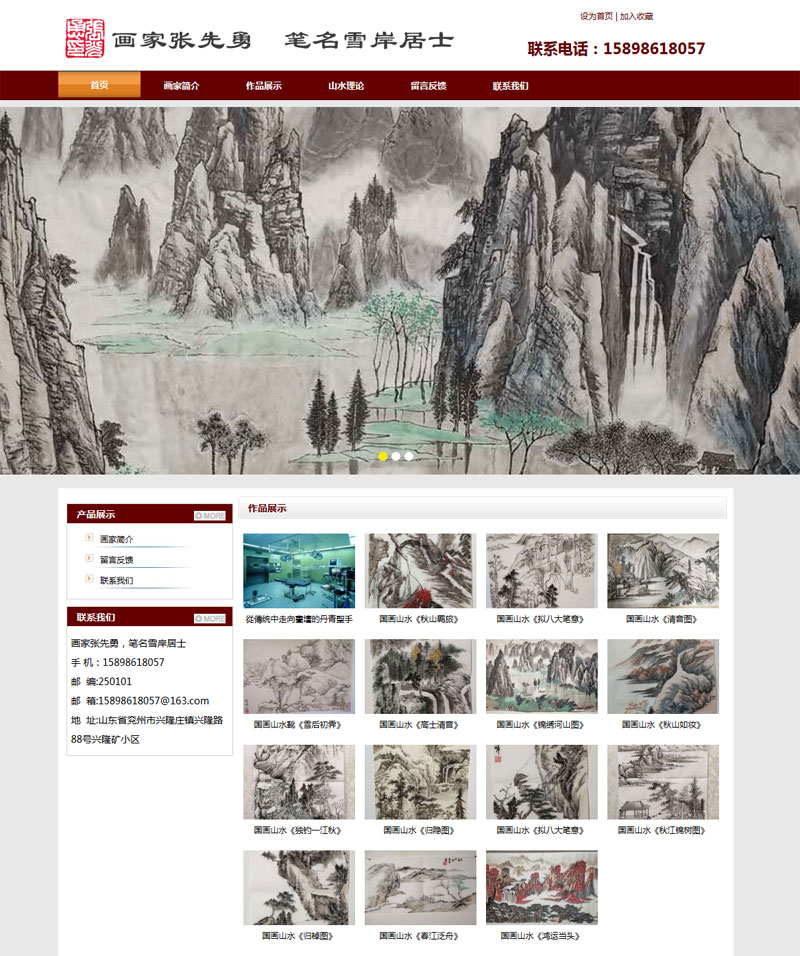The width and height of the screenshot is (800, 956).
Task: Open 作品展示 in the navigation bar
Action: [x=263, y=86]
